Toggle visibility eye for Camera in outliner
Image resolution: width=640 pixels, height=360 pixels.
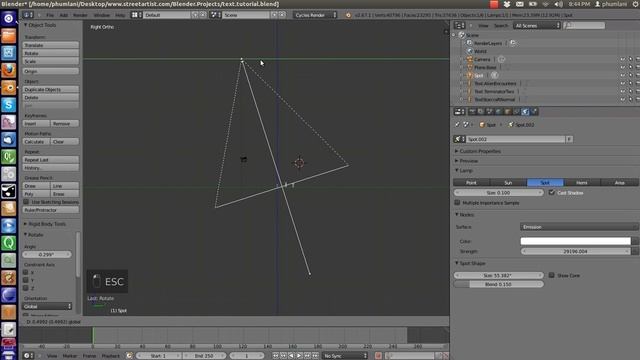[623, 59]
